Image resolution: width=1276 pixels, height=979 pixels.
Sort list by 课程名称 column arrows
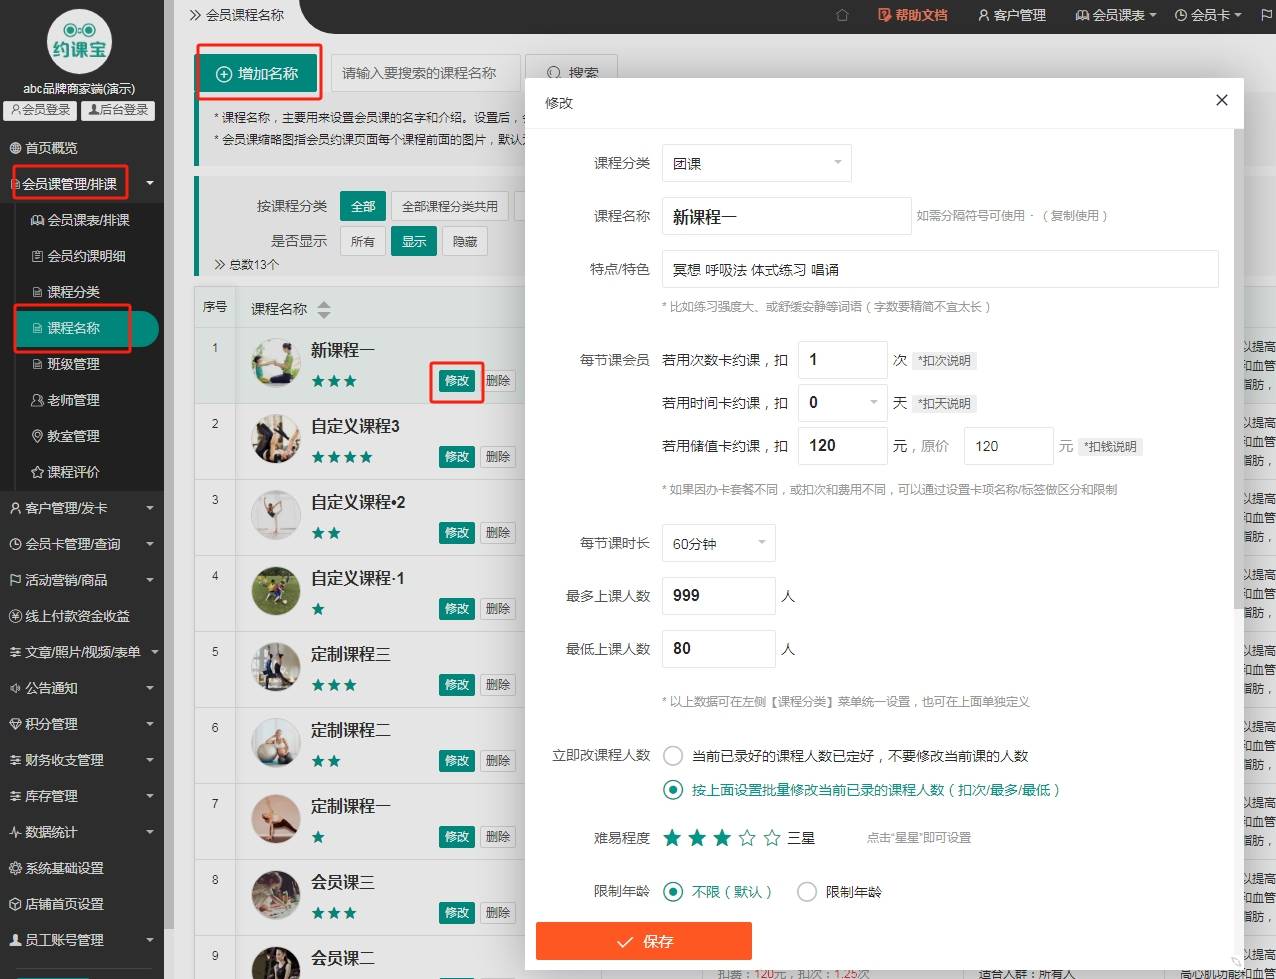click(x=323, y=310)
